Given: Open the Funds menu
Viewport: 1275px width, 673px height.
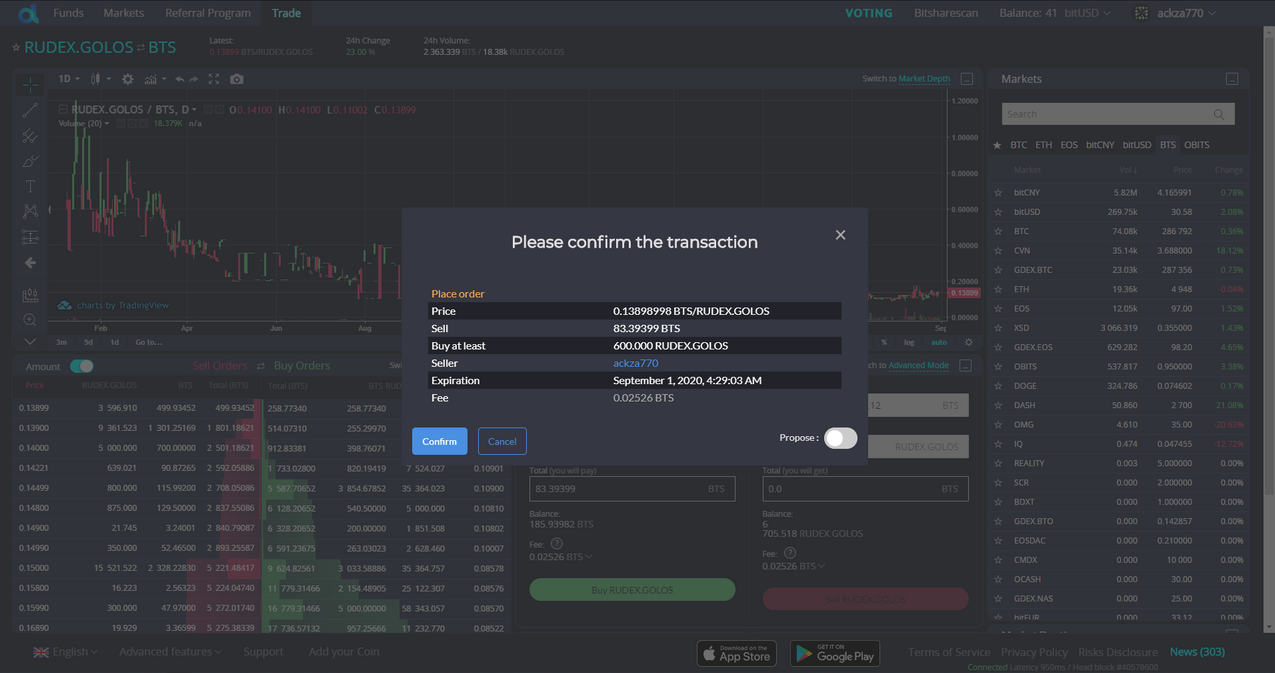Looking at the screenshot, I should [68, 13].
